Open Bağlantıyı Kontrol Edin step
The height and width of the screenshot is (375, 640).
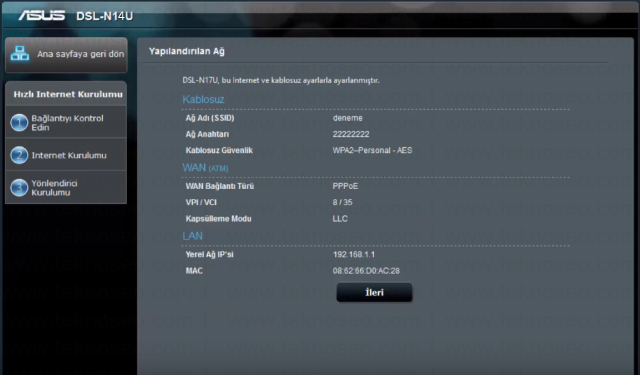coord(66,122)
